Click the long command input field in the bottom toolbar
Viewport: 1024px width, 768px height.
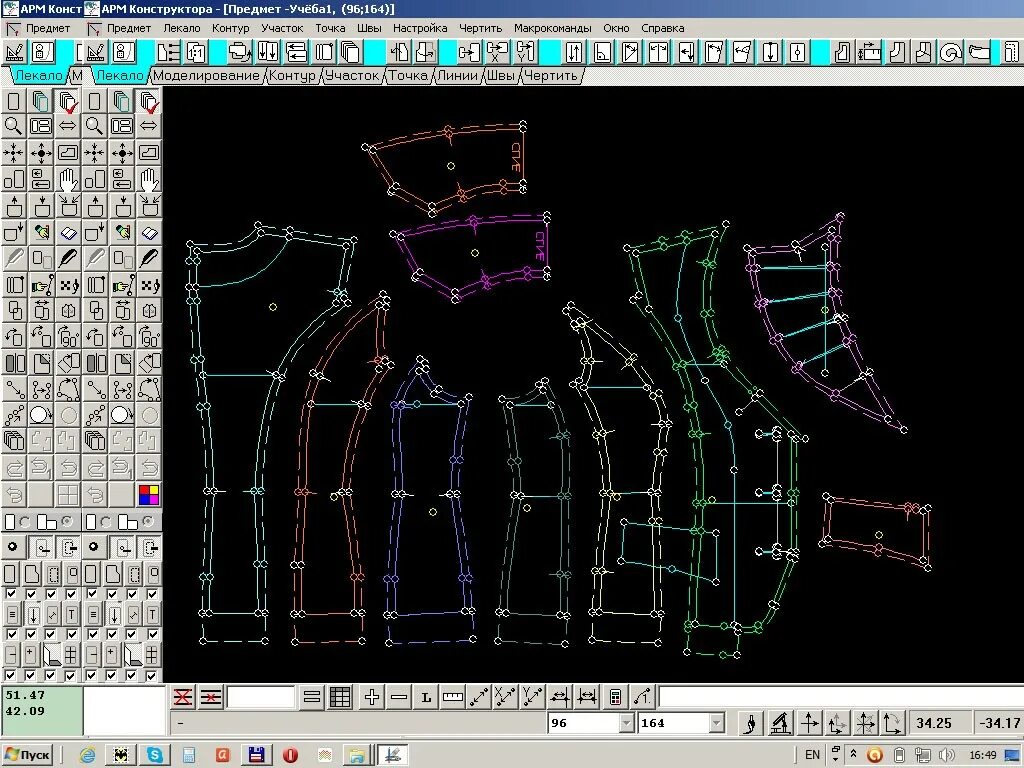coord(840,697)
